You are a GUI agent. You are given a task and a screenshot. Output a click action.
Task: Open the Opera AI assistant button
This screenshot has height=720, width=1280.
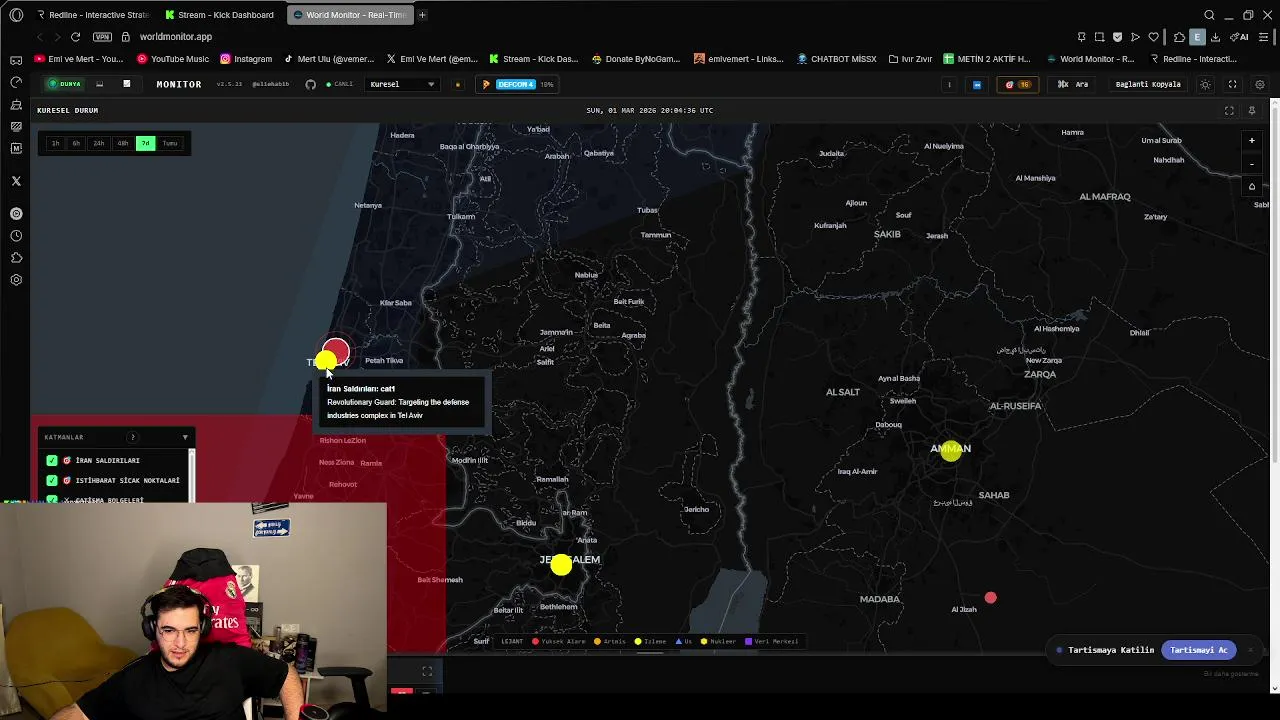(1240, 37)
